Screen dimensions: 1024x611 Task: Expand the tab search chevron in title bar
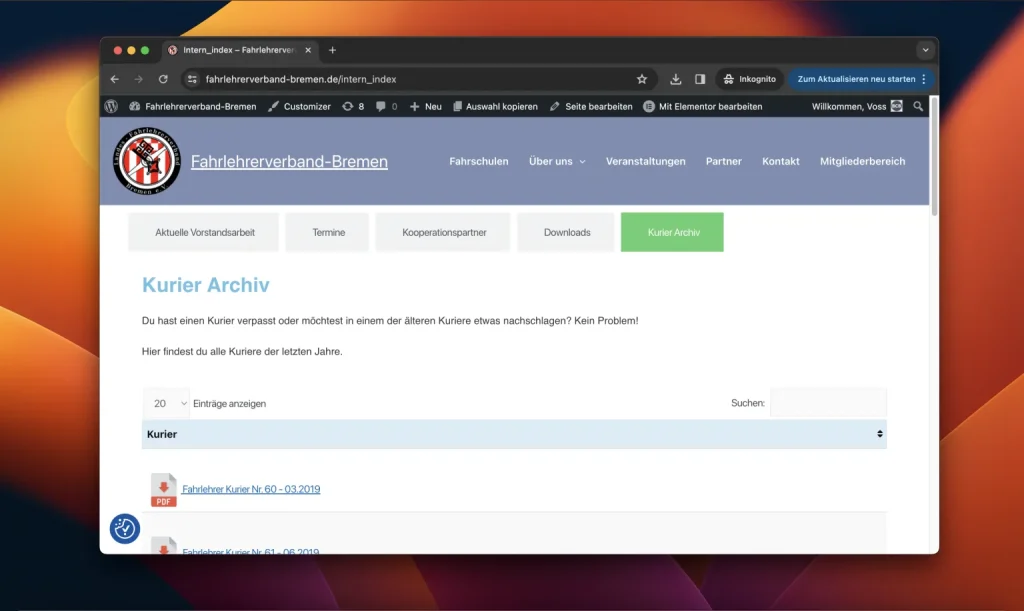[x=925, y=50]
